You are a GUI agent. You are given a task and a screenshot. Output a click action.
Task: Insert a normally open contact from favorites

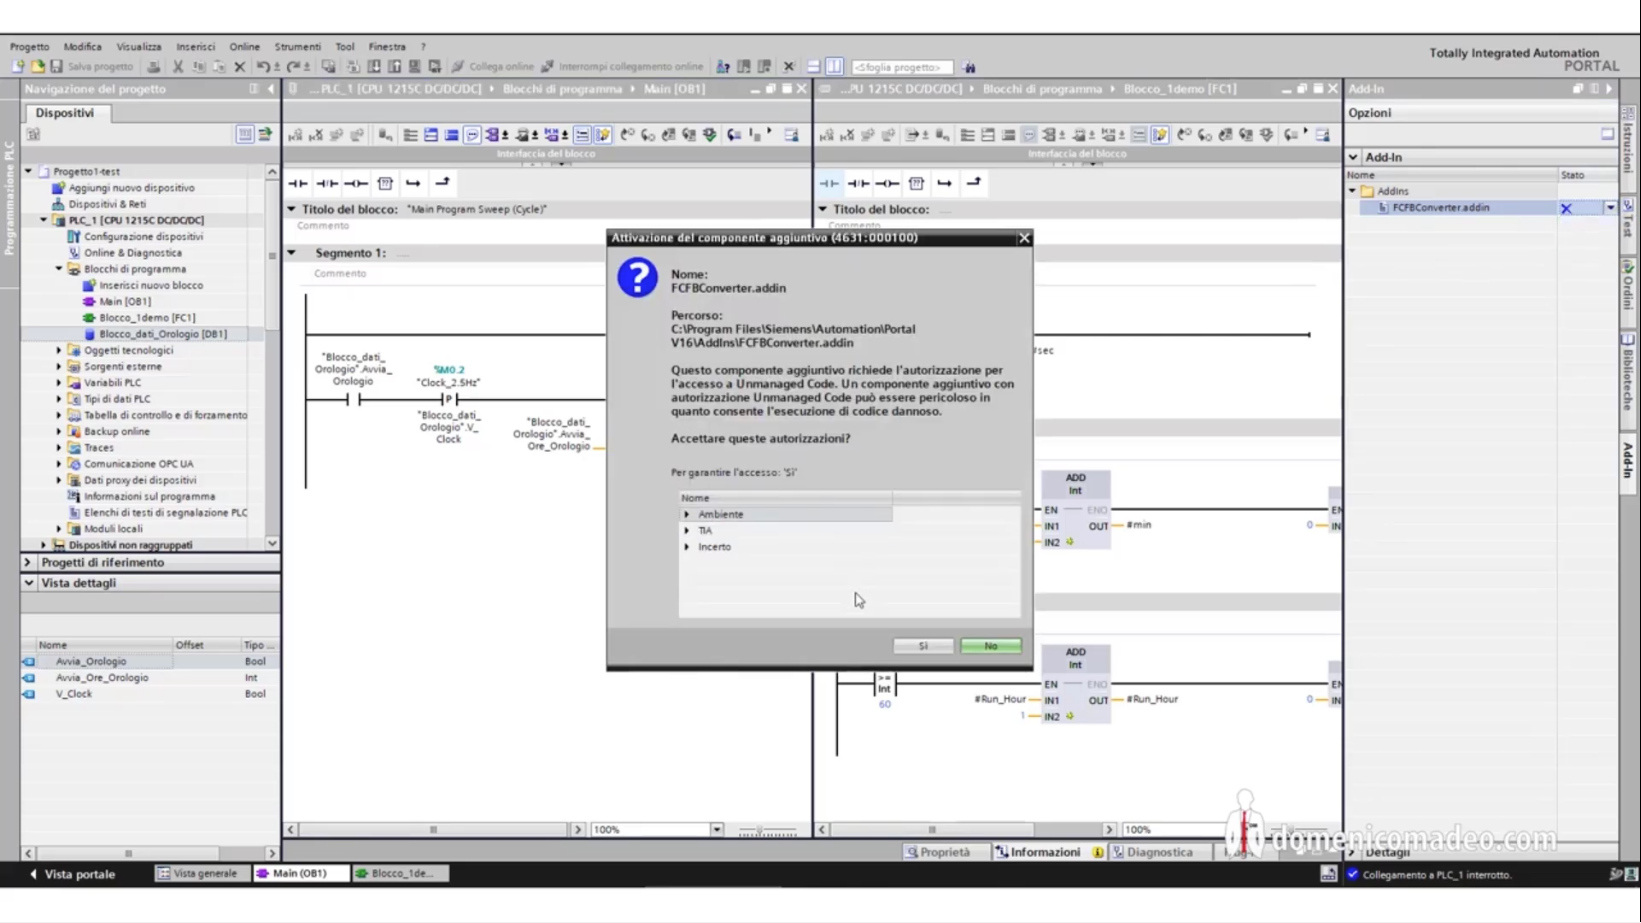tap(296, 183)
